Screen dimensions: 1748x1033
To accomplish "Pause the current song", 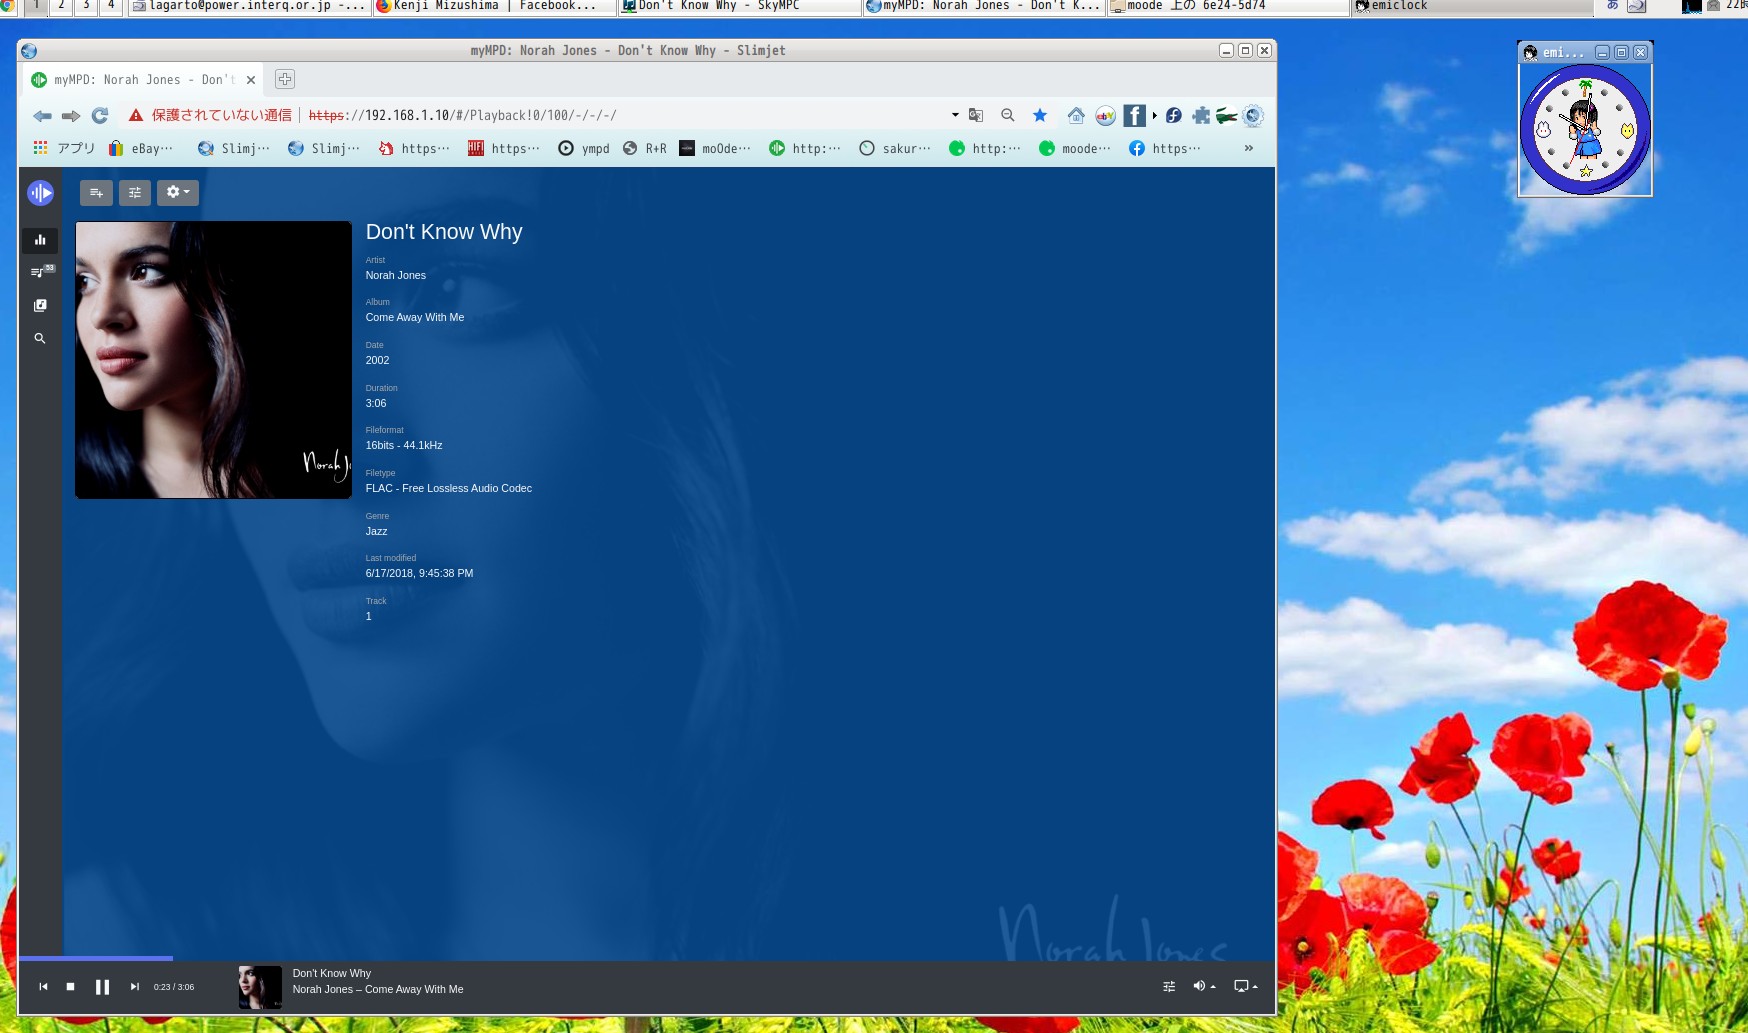I will click(102, 987).
